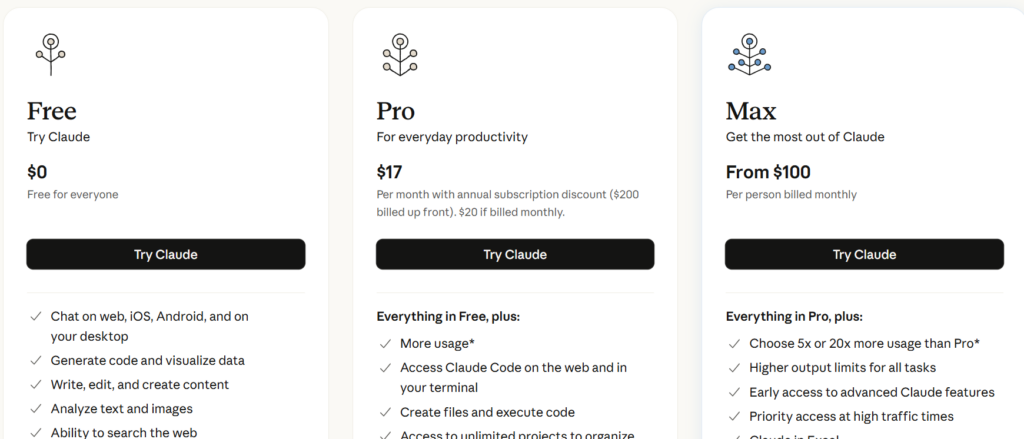Click the $17 Pro price text
The width and height of the screenshot is (1024, 439).
pyautogui.click(x=389, y=172)
